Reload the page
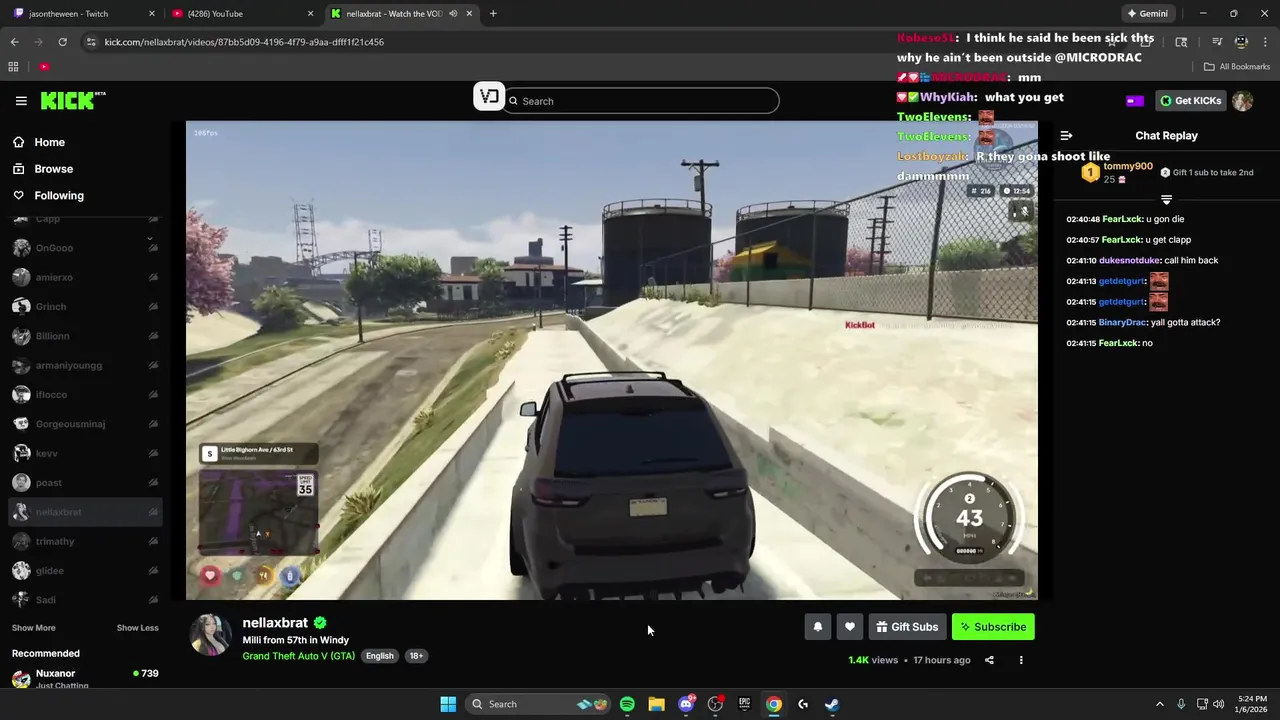 point(62,42)
